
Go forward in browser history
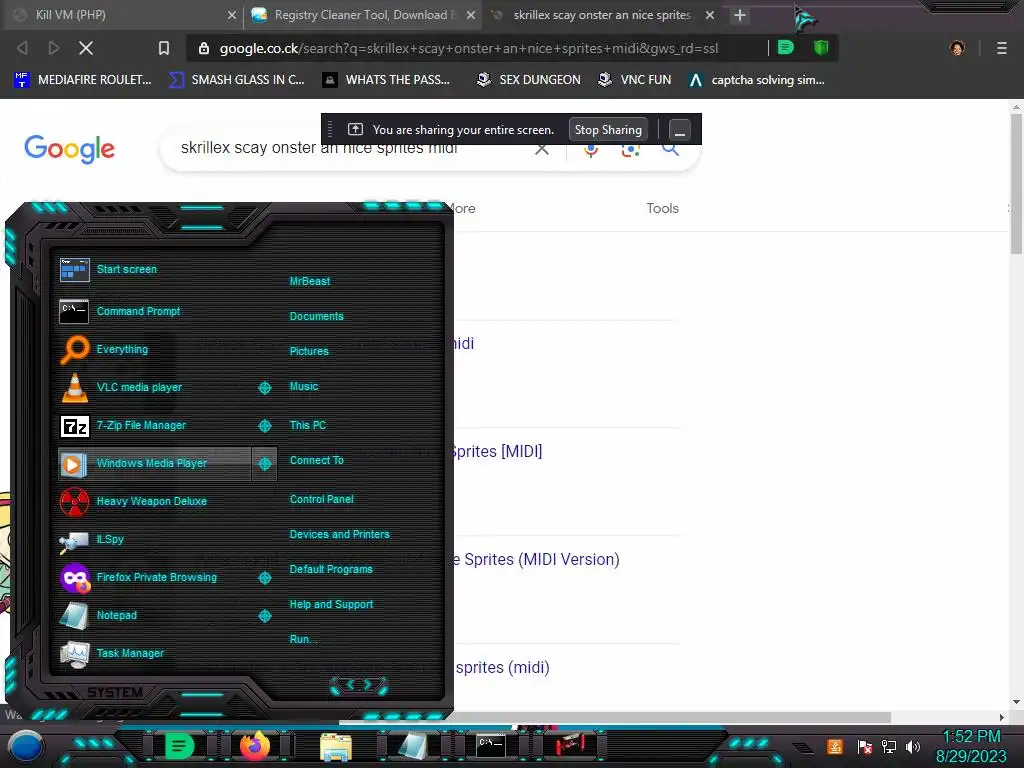click(54, 48)
